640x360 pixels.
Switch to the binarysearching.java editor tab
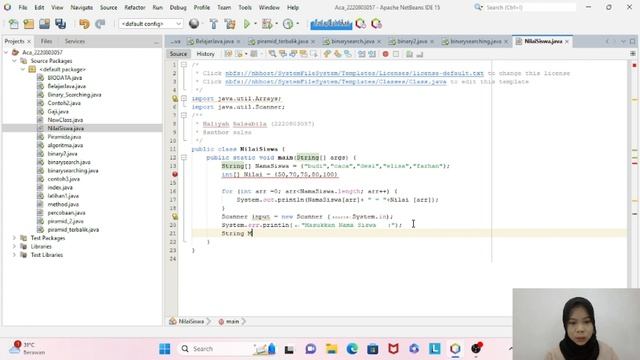coord(476,41)
